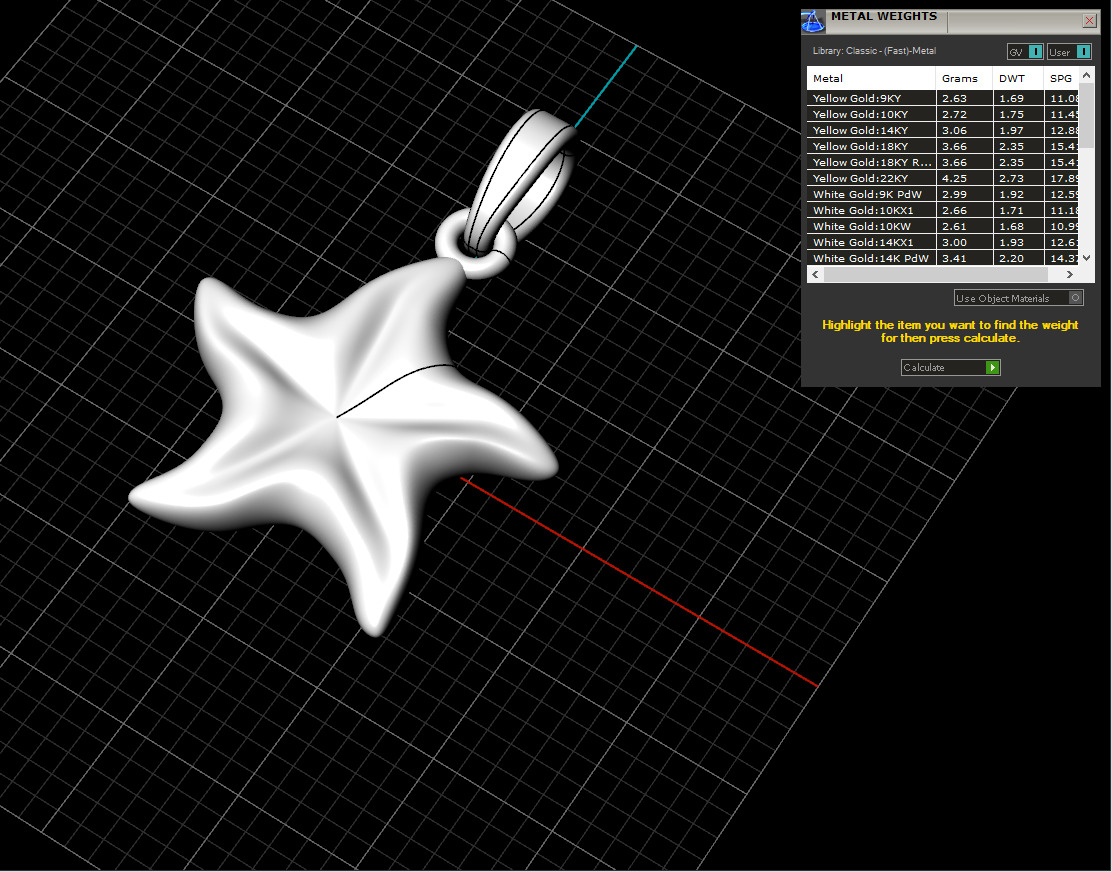Select the Yellow Gold:9KY row

click(x=943, y=99)
